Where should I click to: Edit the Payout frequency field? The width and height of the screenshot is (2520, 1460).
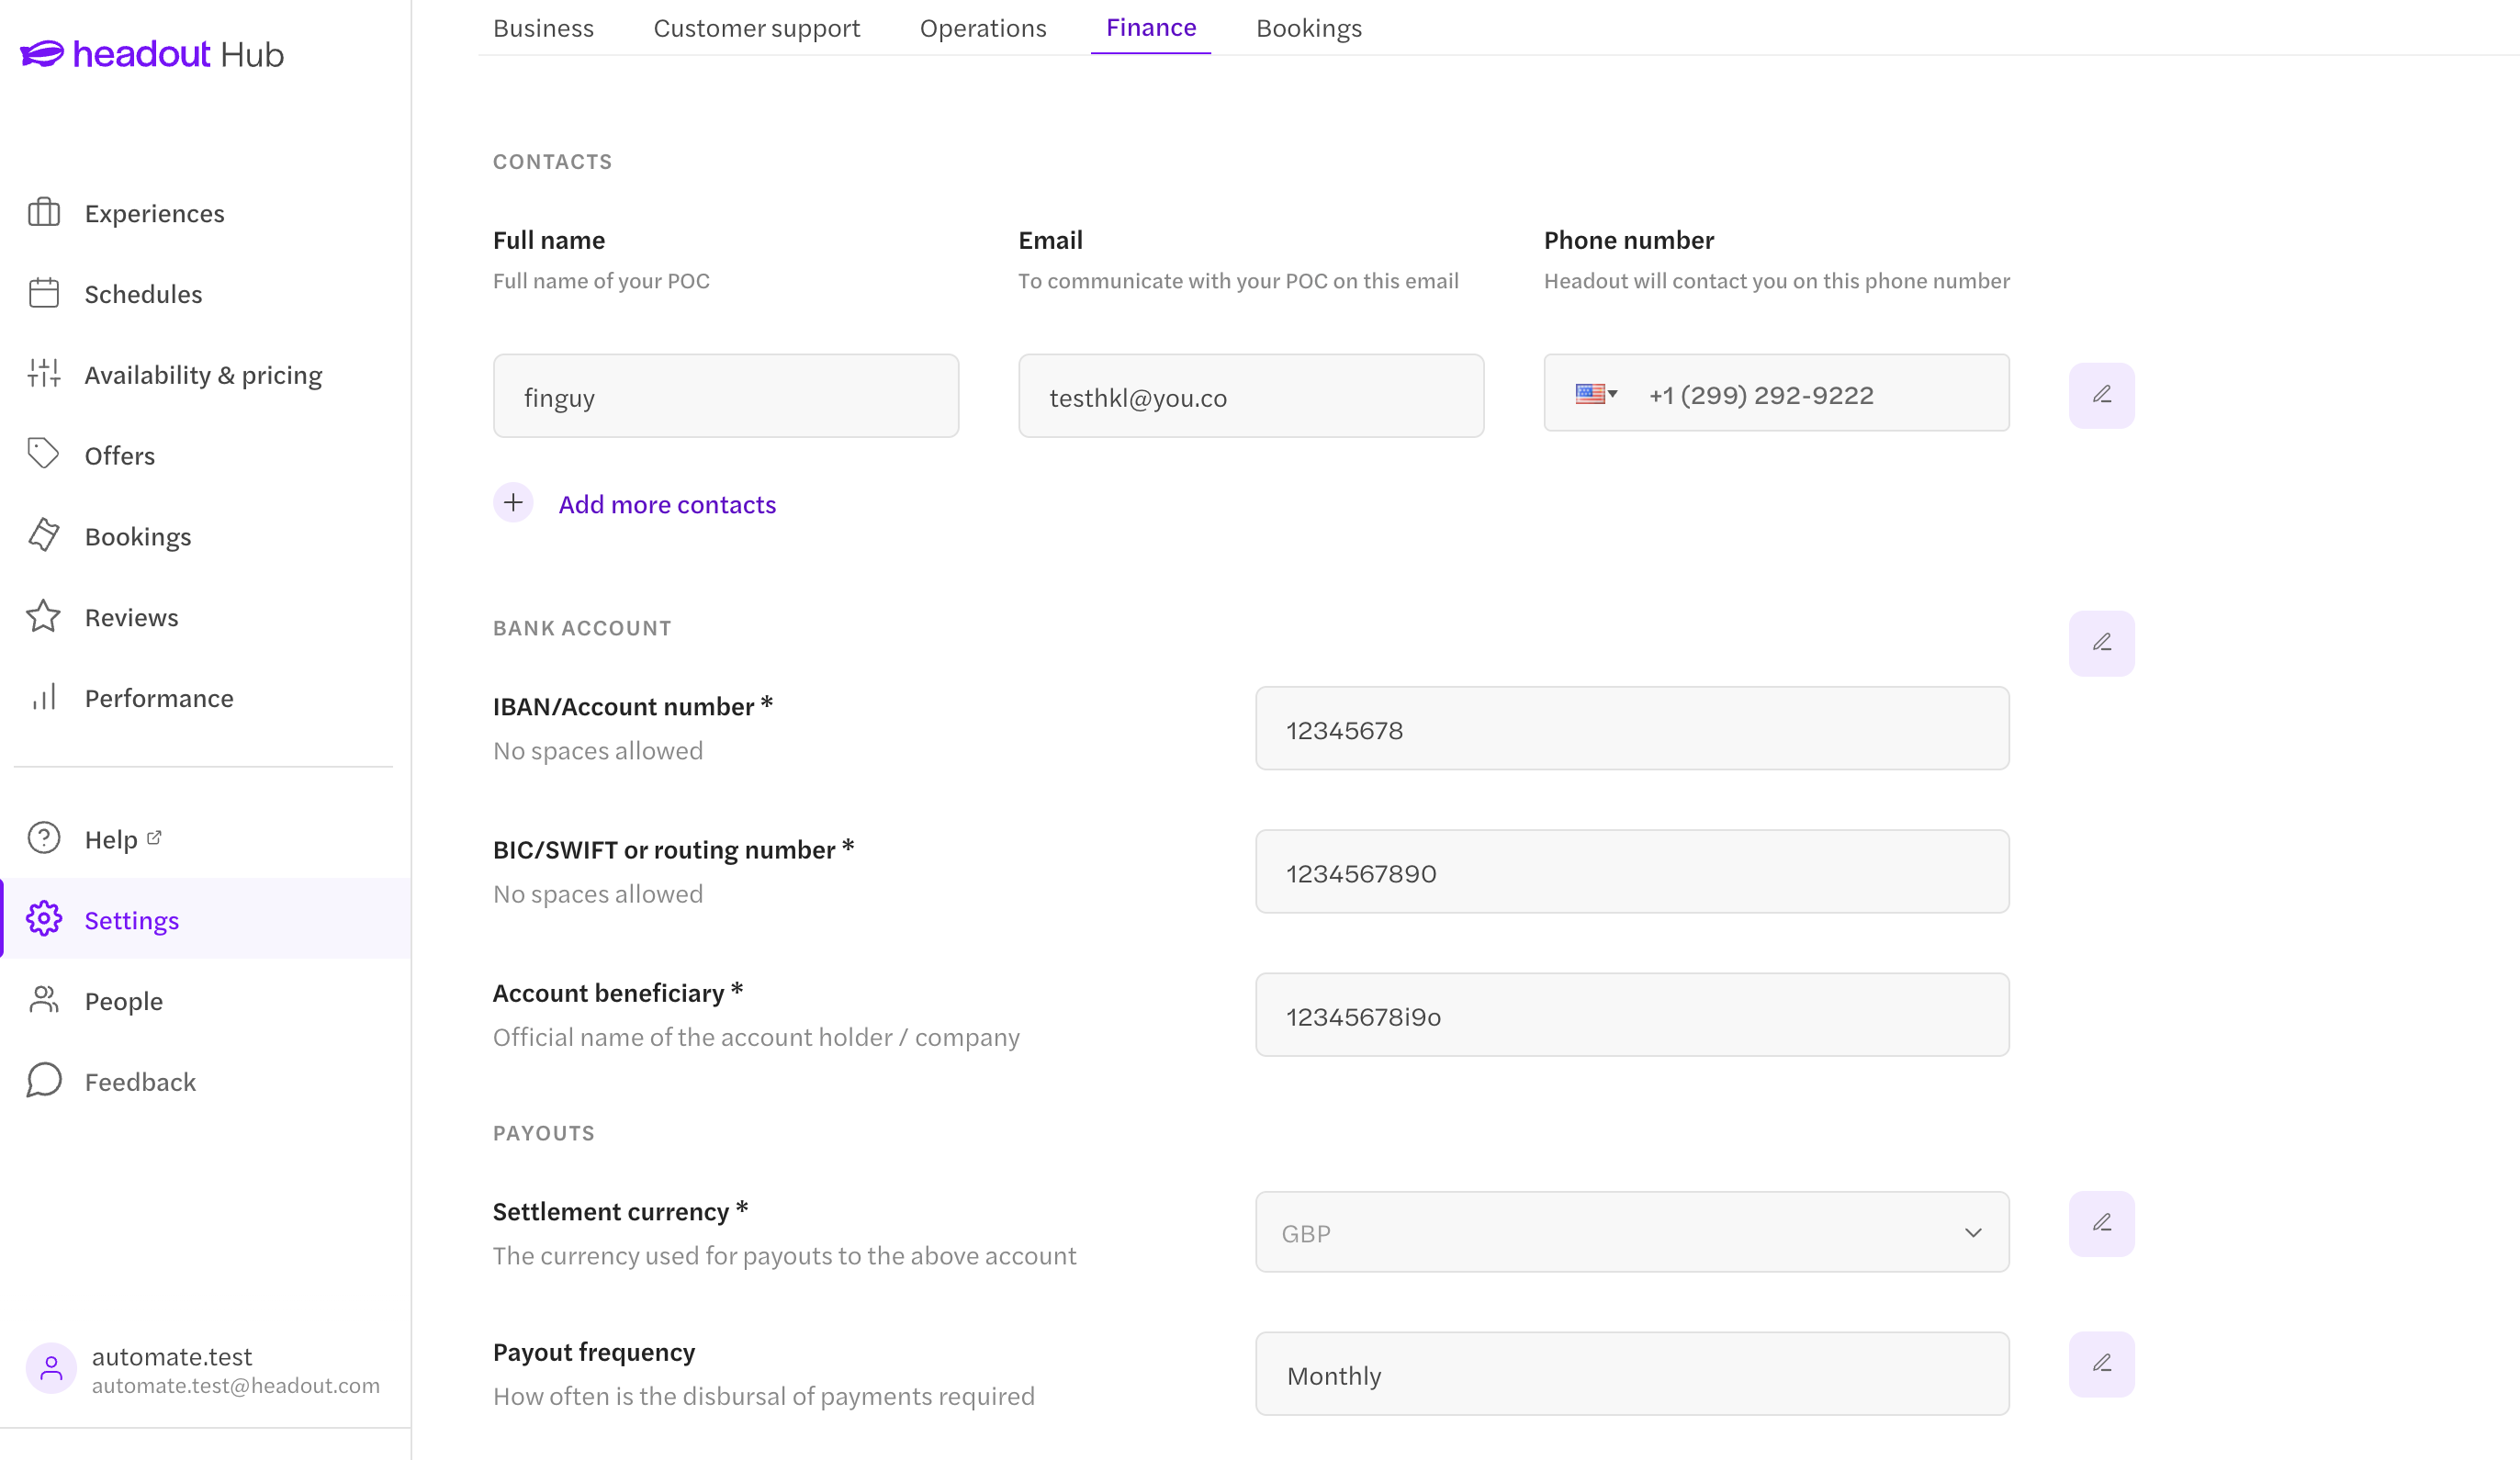tap(2102, 1364)
